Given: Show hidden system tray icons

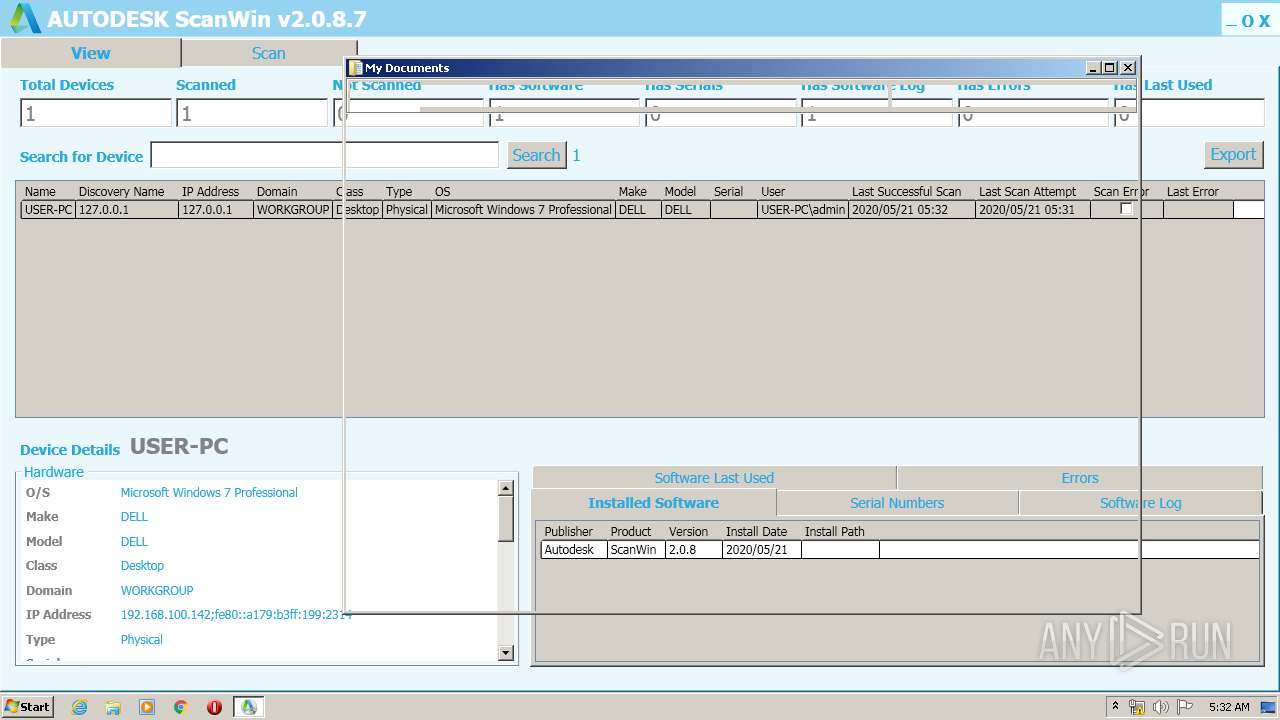Looking at the screenshot, I should (1115, 707).
